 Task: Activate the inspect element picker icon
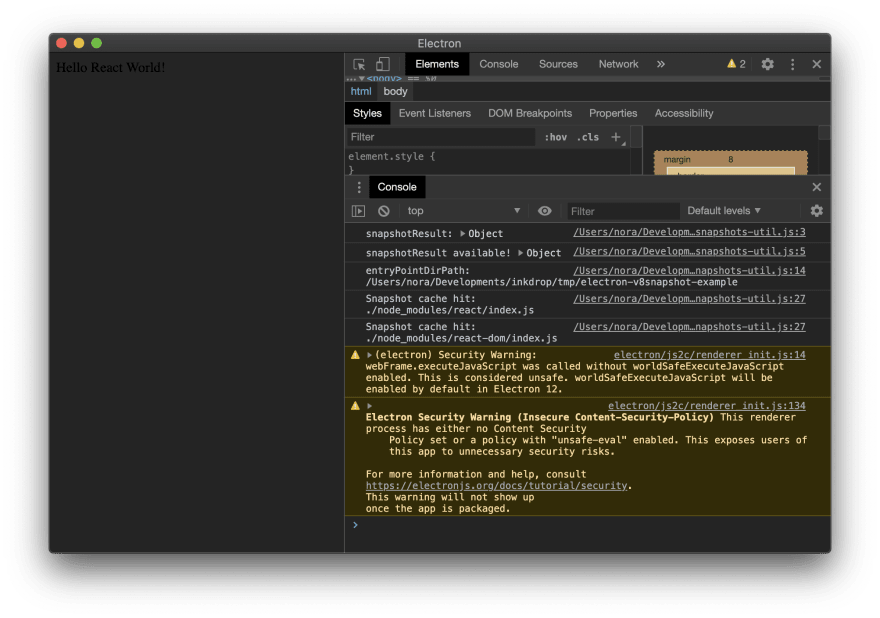coord(359,64)
